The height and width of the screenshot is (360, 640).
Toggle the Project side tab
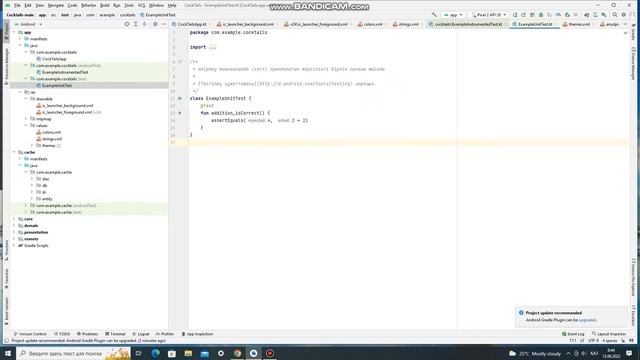(6, 31)
